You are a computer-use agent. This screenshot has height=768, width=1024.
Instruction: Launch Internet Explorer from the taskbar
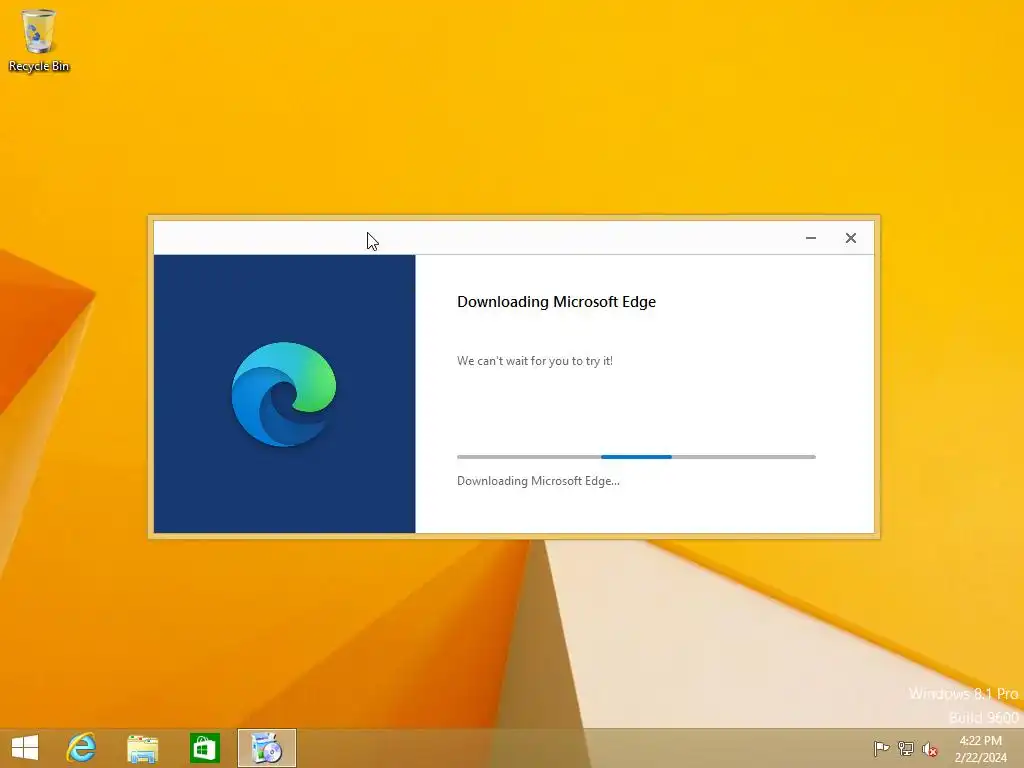tap(82, 748)
